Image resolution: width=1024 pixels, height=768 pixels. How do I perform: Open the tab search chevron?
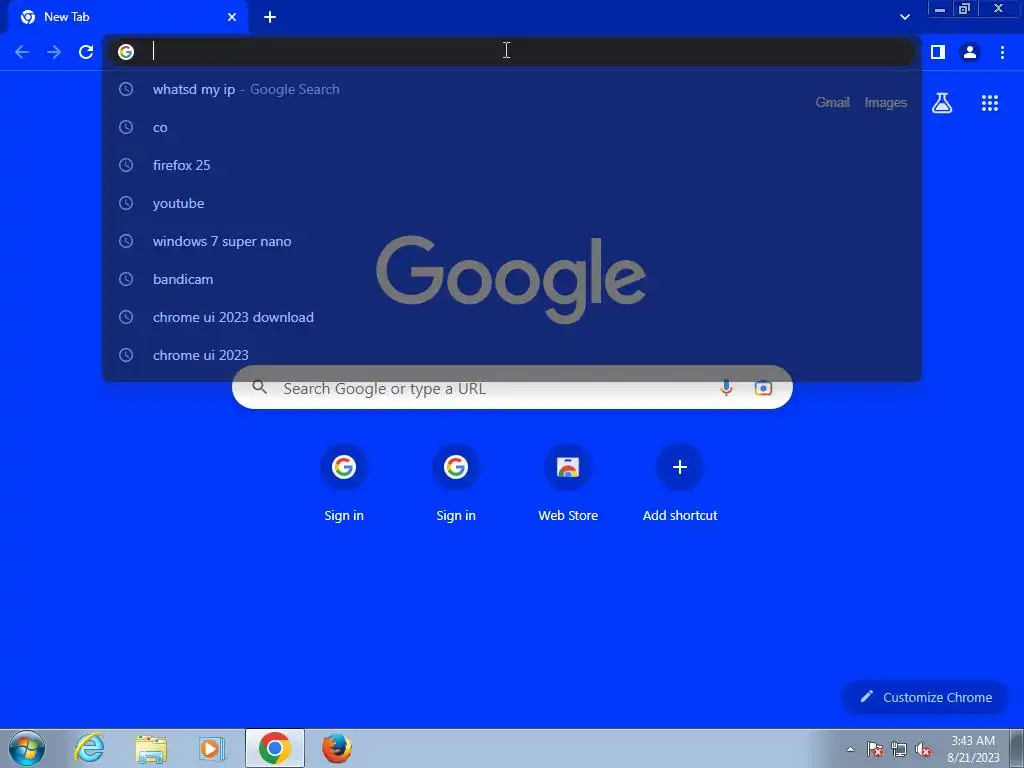click(904, 17)
